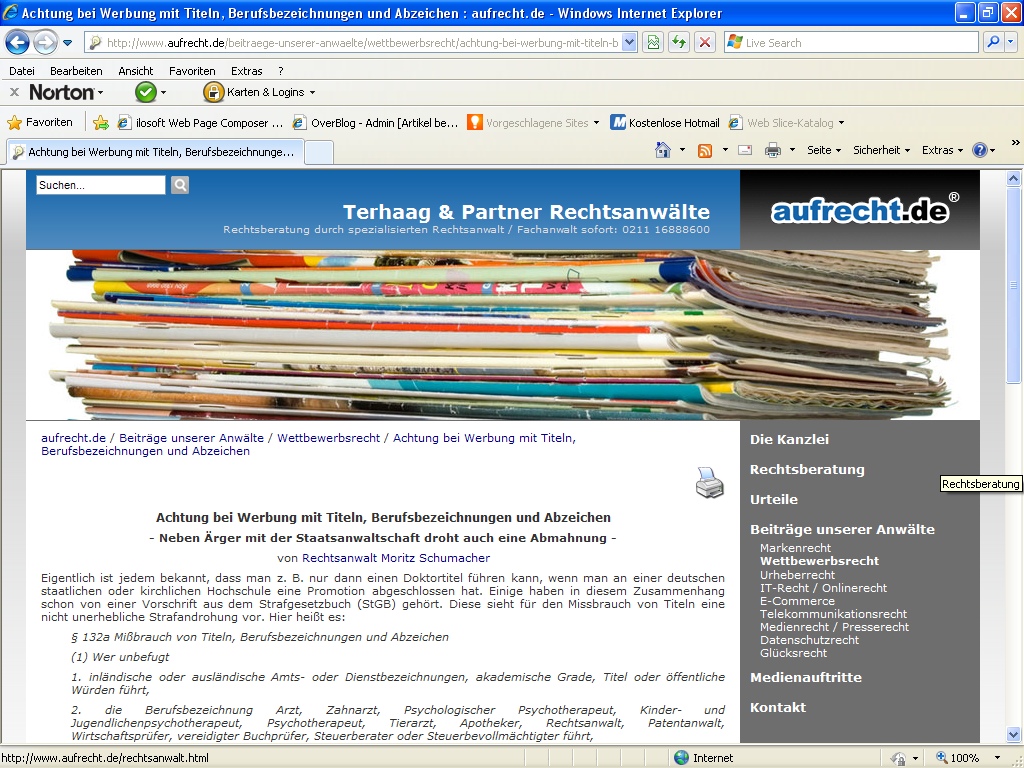Image resolution: width=1024 pixels, height=768 pixels.
Task: Click the Read Mail envelope icon
Action: [x=744, y=150]
